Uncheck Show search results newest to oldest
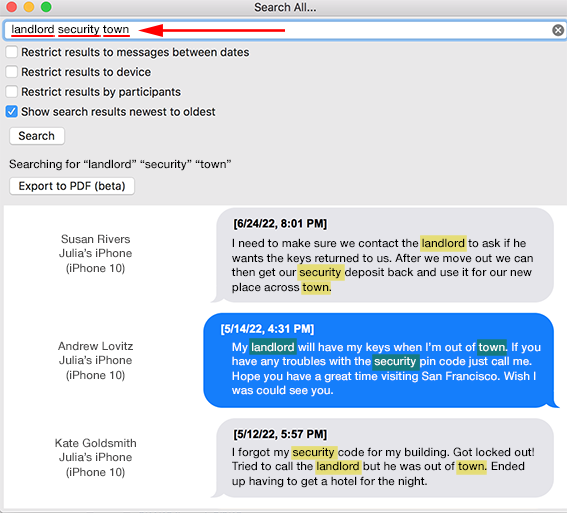This screenshot has width=567, height=513. (12, 111)
